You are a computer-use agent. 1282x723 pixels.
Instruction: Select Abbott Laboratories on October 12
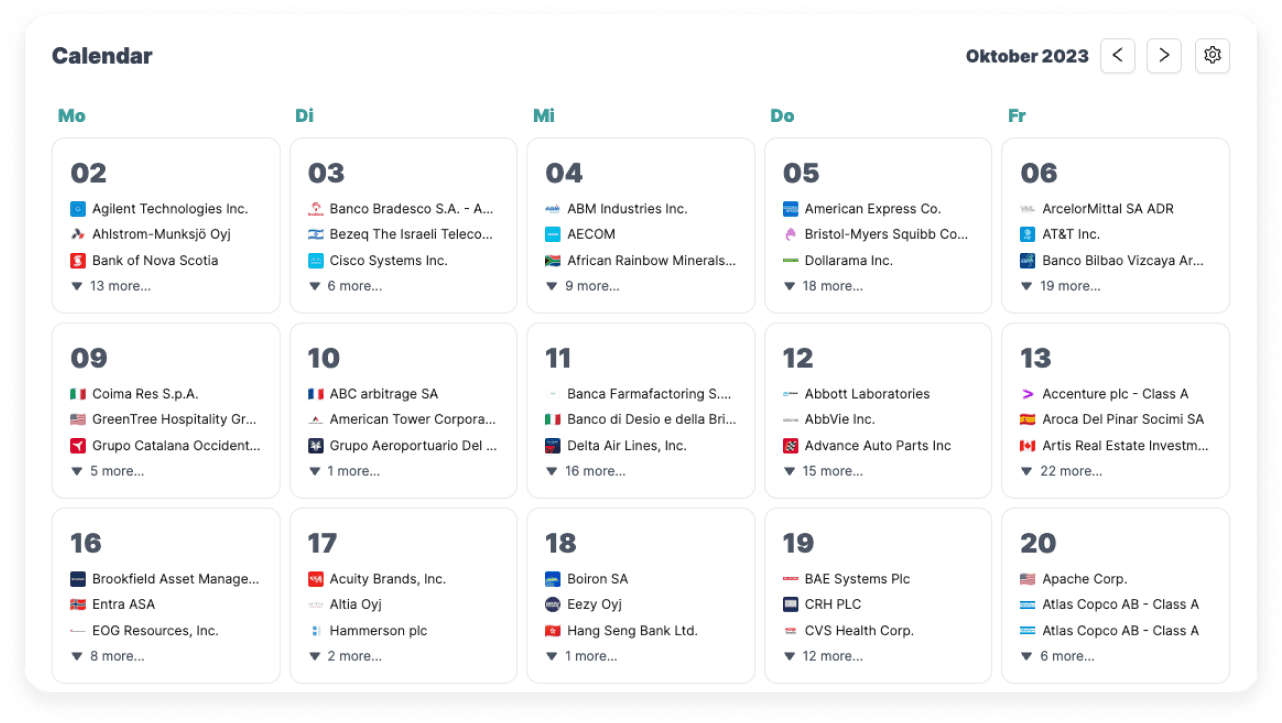coord(866,394)
